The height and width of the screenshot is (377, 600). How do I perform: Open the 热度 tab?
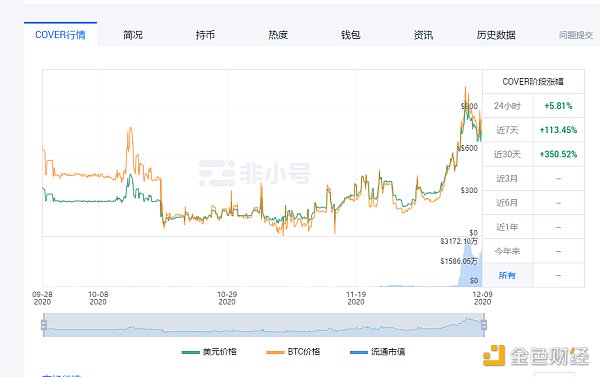click(278, 35)
